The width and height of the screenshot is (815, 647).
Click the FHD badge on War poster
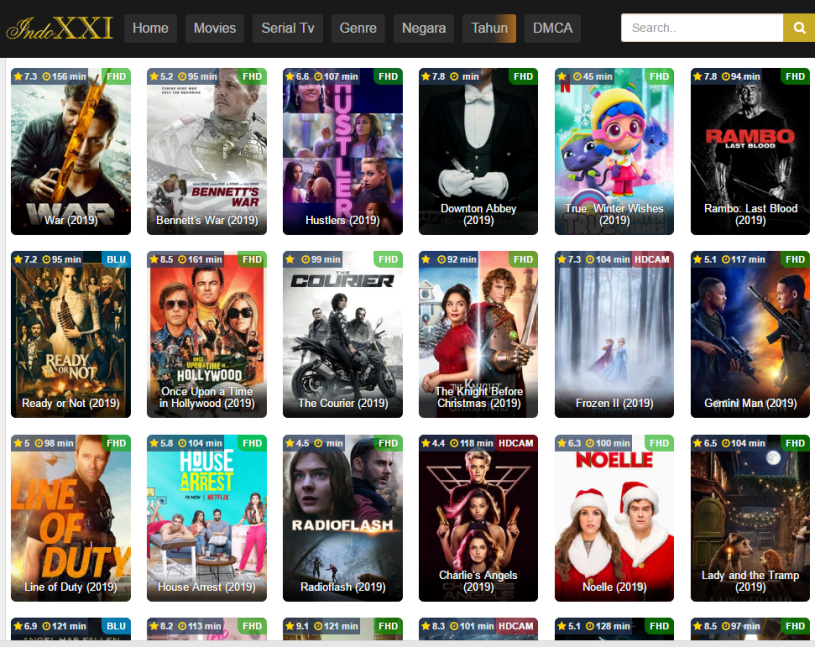(x=116, y=76)
